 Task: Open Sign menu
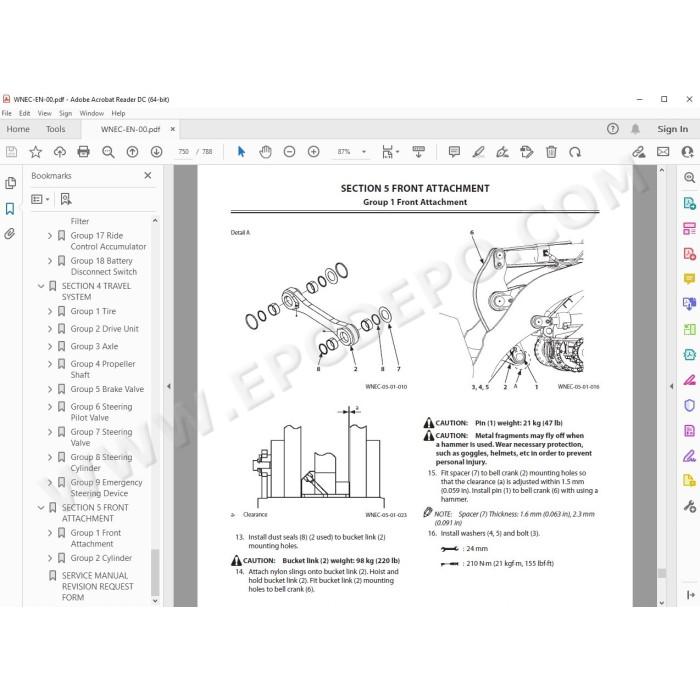[65, 113]
